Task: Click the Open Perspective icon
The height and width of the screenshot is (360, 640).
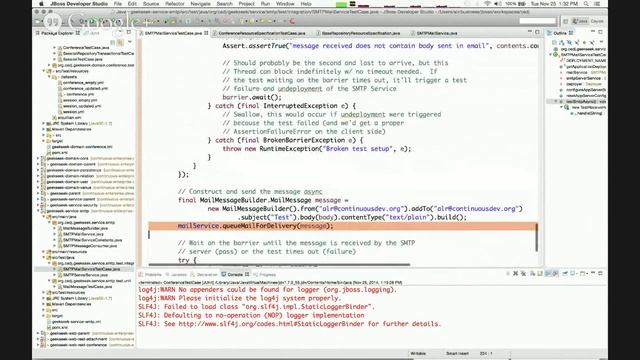Action: tap(566, 21)
